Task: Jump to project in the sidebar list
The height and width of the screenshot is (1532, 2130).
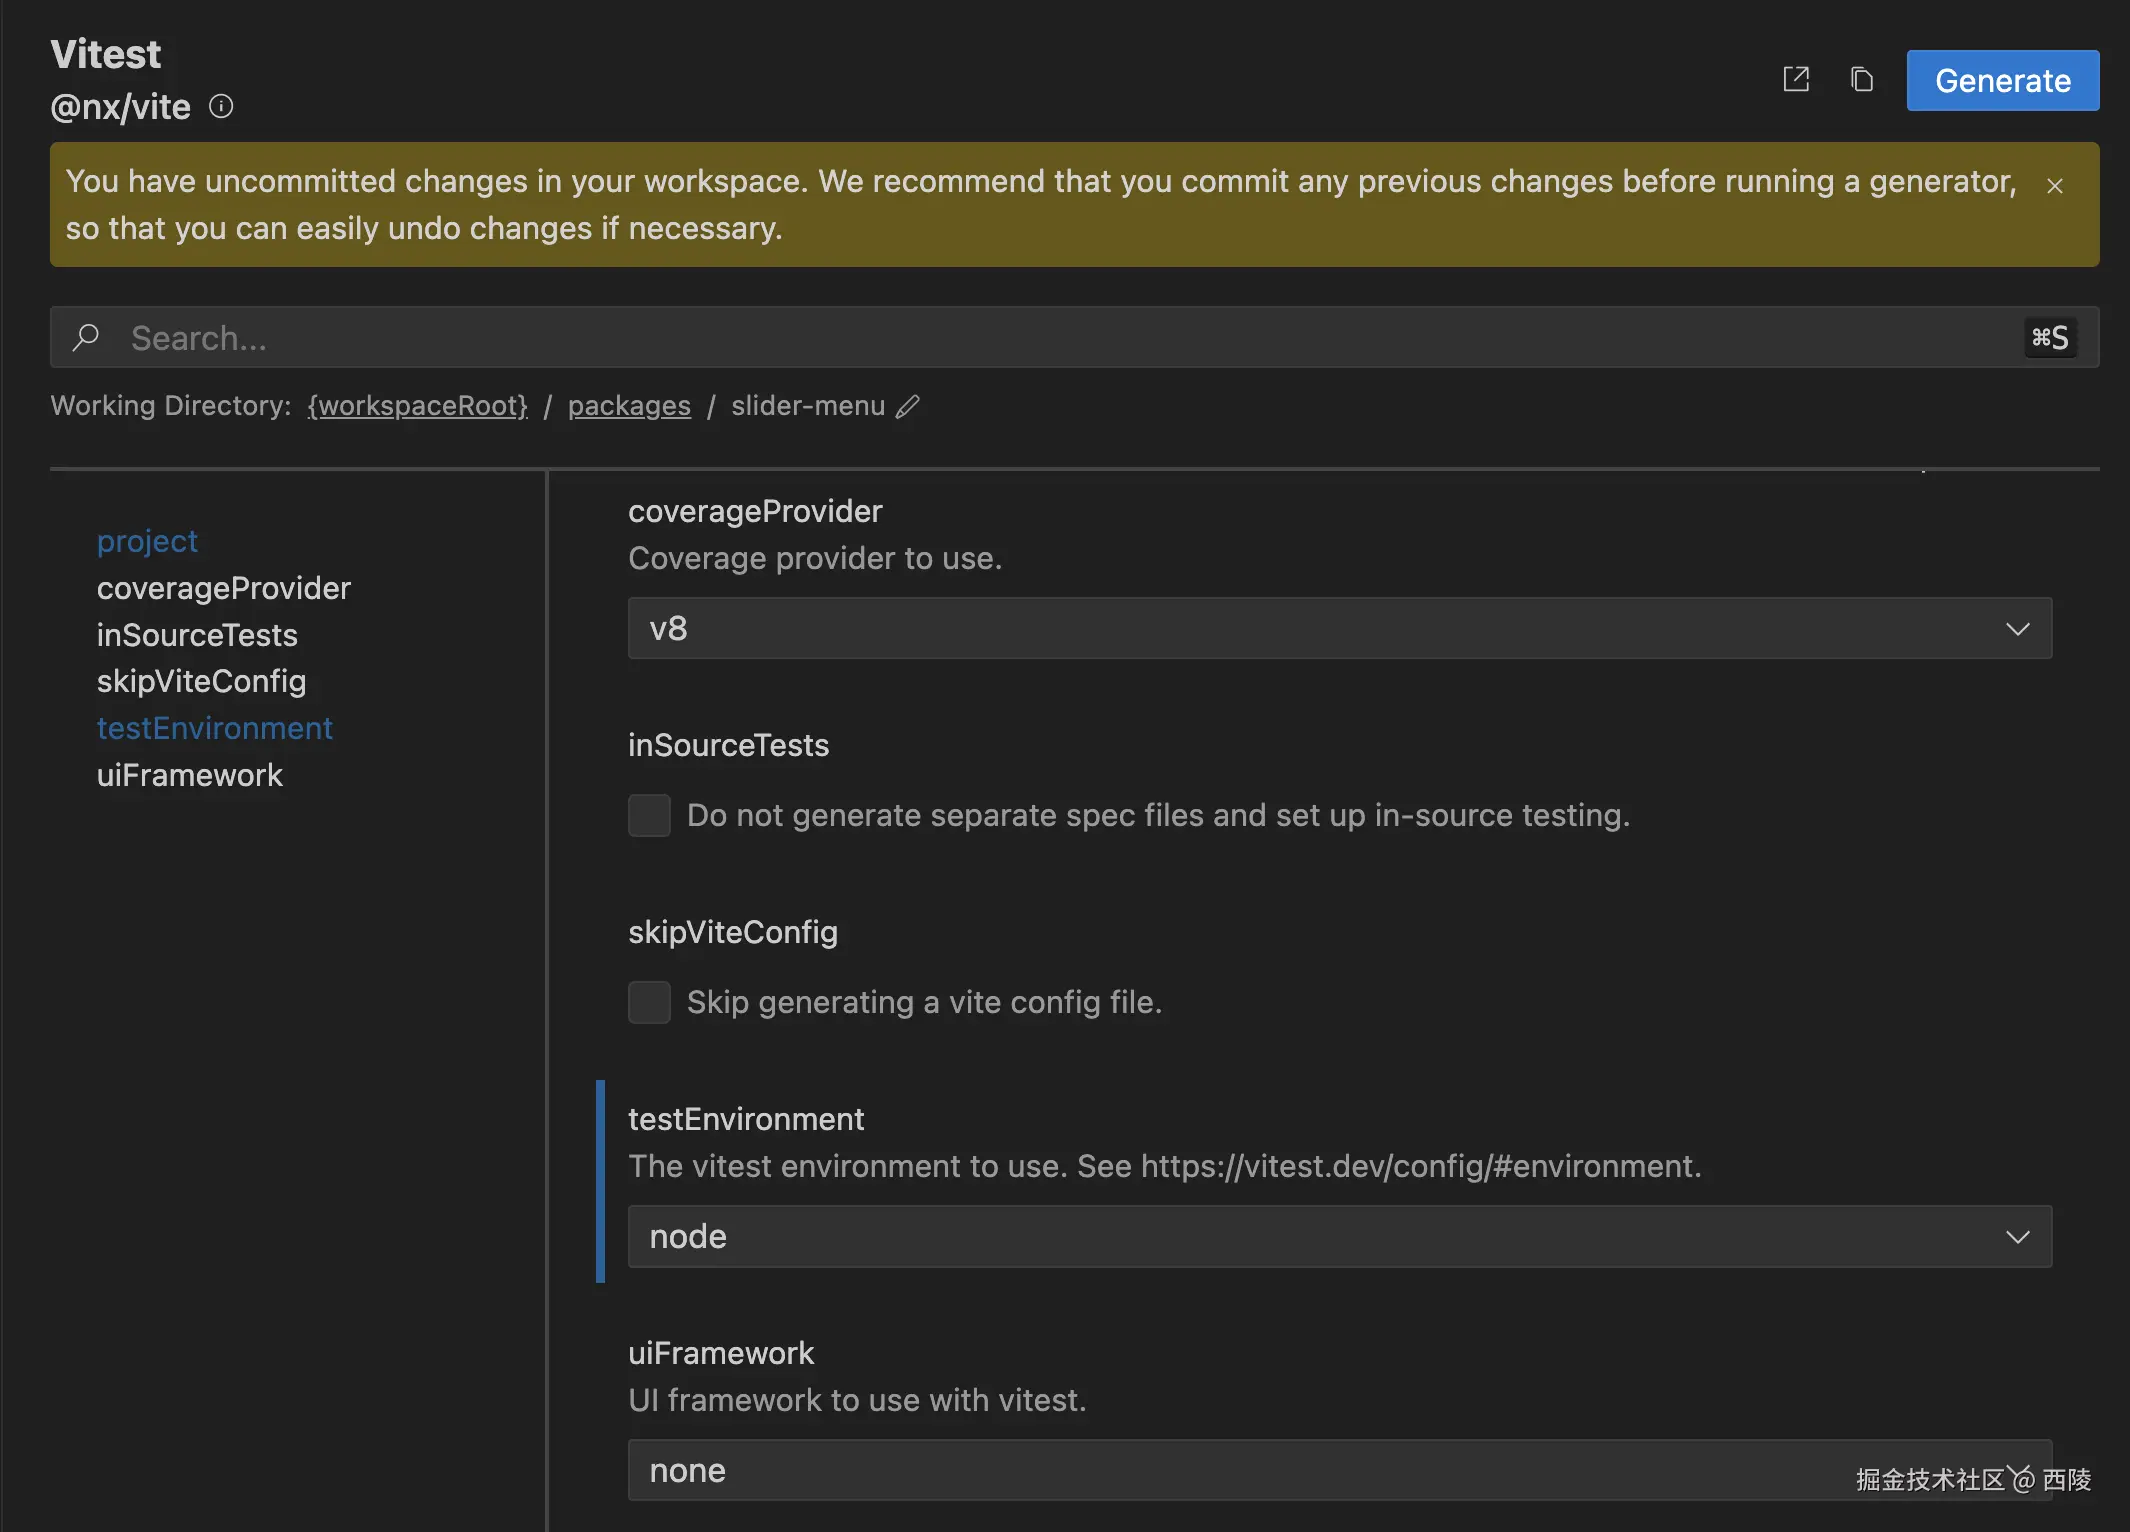Action: click(147, 541)
